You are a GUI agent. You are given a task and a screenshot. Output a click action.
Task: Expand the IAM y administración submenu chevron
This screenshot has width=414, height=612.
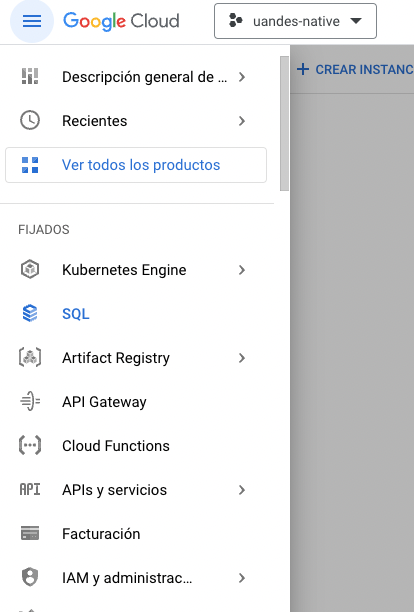(242, 578)
